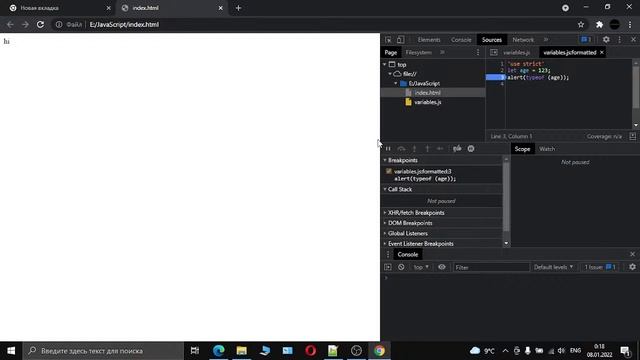Switch to the top Console tab
The image size is (640, 360).
coord(461,40)
